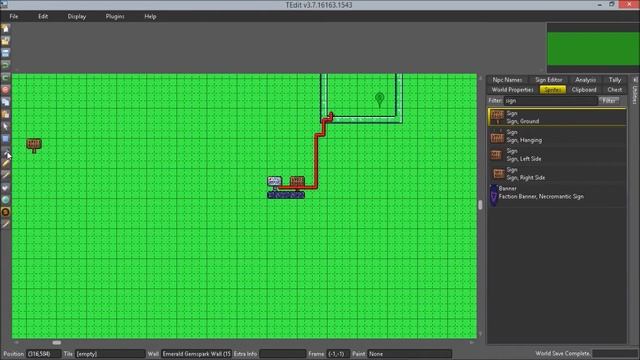Select the 'Sign, Ground' list row
This screenshot has height=360, width=640.
(x=557, y=117)
